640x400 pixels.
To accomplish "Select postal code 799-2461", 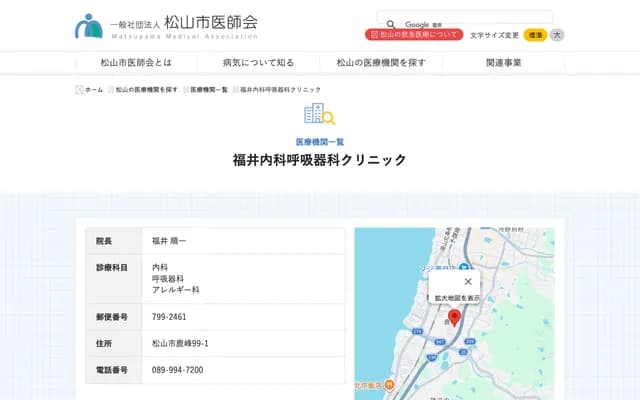I will click(x=169, y=317).
